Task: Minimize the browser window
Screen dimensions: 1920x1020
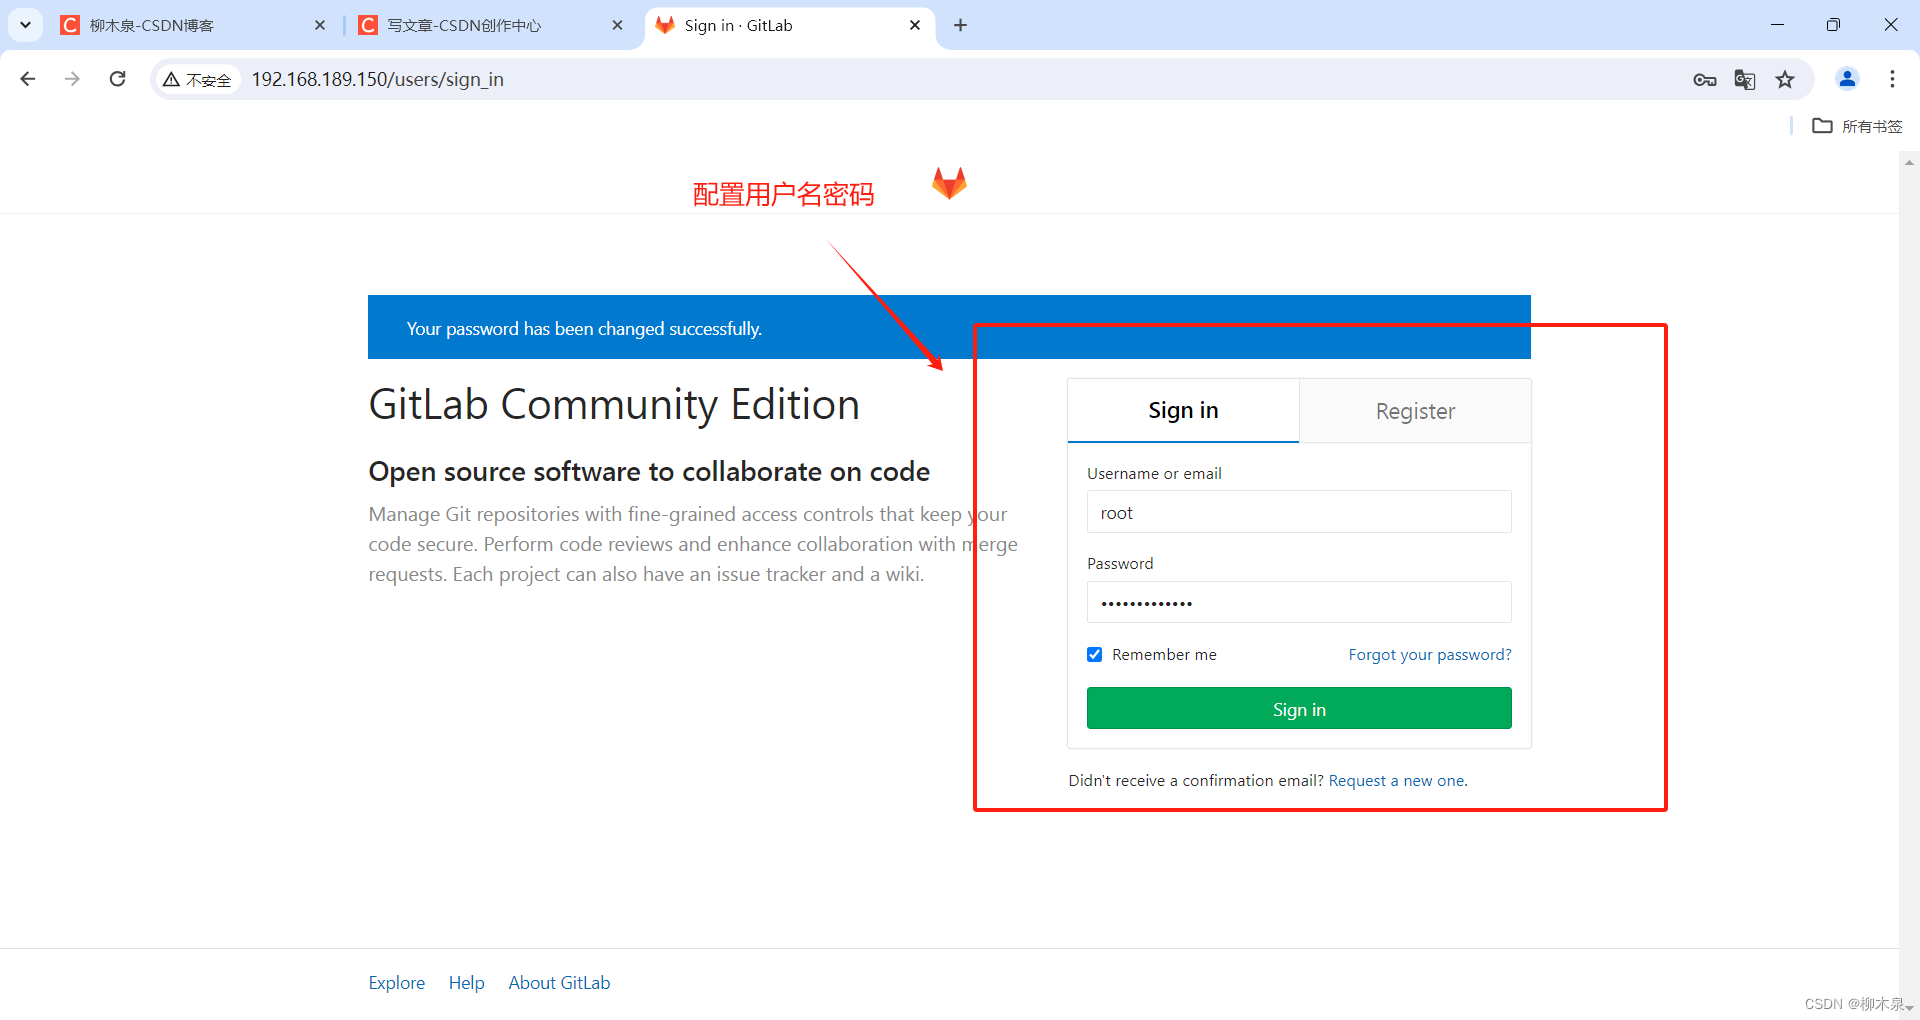Action: click(1777, 25)
